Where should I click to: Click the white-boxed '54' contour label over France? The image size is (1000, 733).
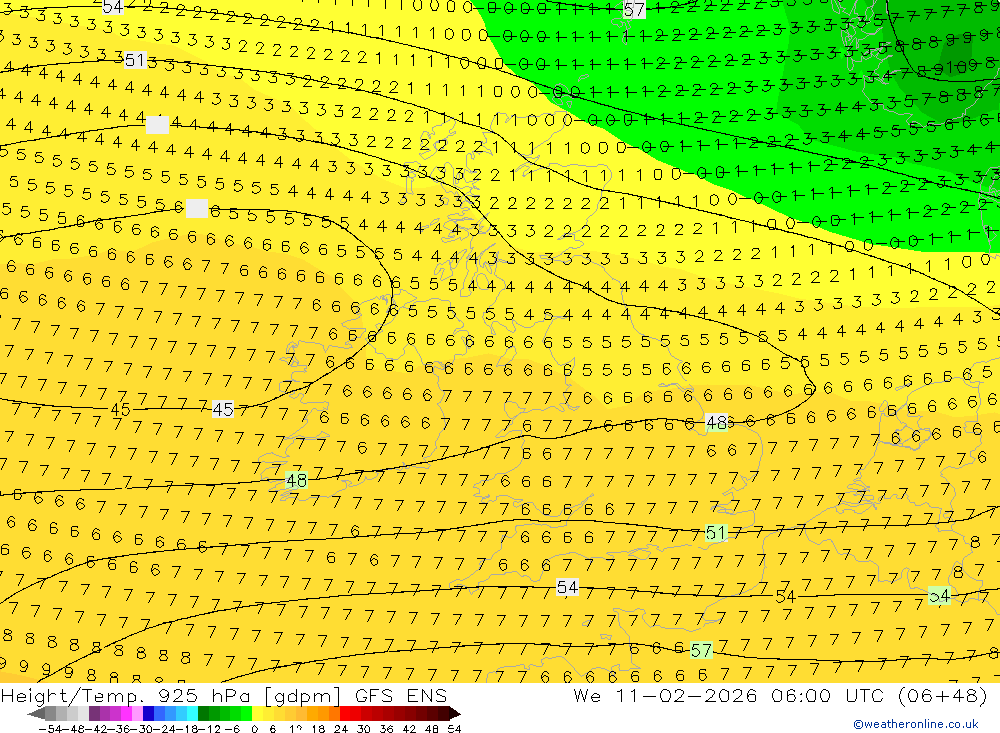(567, 587)
